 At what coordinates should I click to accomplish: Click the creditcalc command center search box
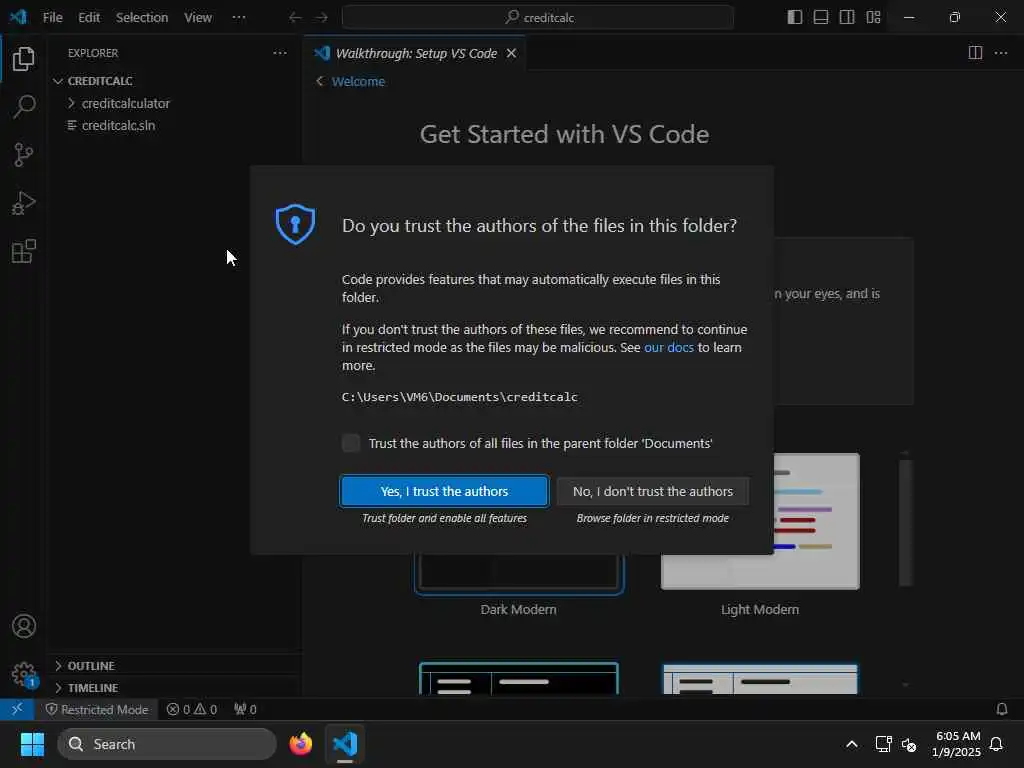click(537, 18)
